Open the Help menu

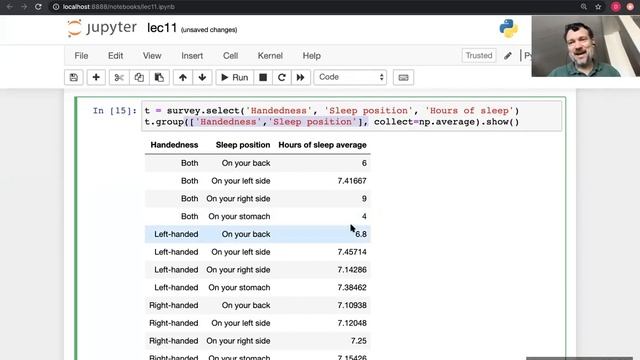[311, 56]
